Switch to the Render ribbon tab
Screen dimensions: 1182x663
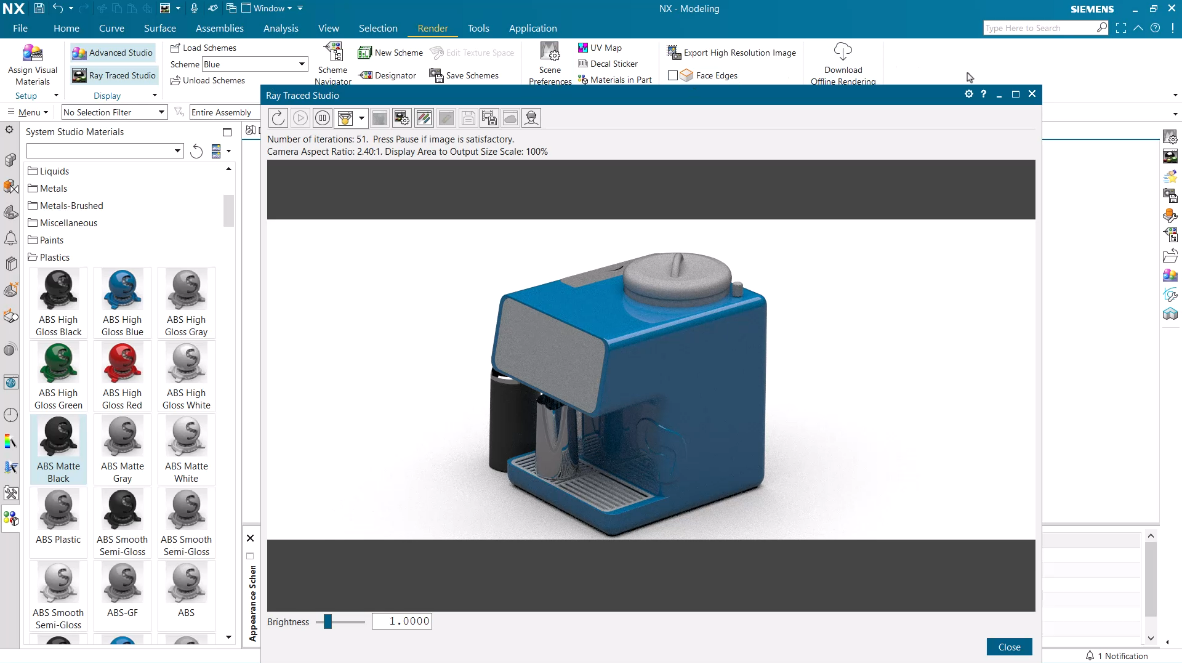click(x=432, y=28)
